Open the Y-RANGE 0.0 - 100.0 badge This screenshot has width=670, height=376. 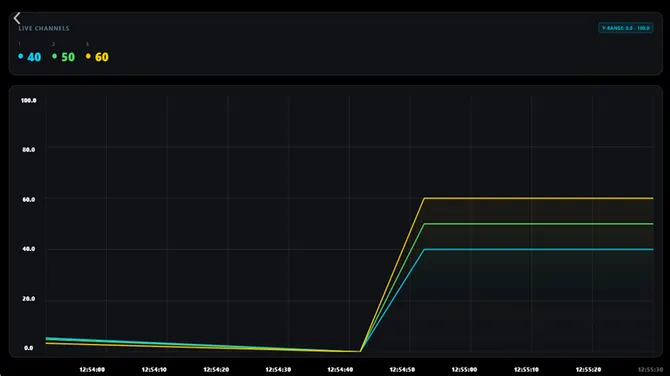pyautogui.click(x=626, y=28)
